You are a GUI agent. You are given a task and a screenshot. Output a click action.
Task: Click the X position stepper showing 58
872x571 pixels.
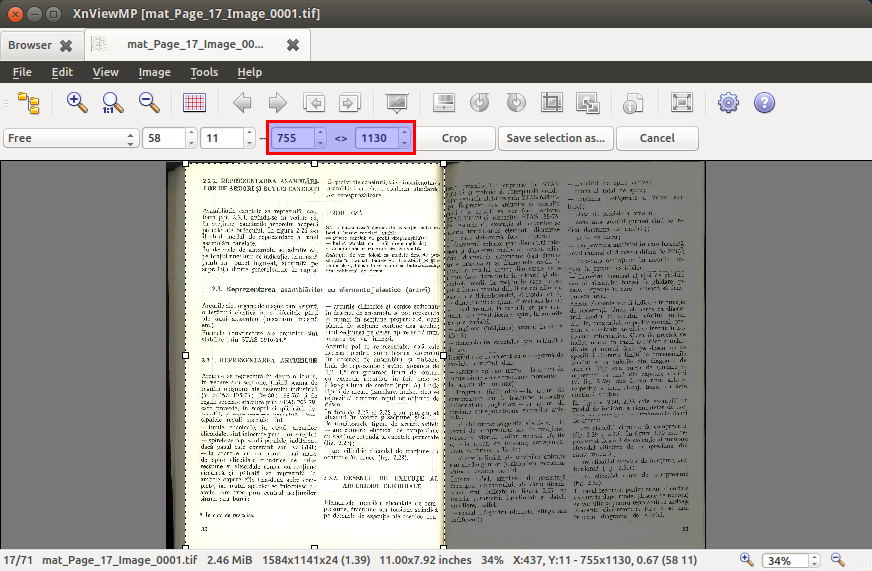pos(191,138)
